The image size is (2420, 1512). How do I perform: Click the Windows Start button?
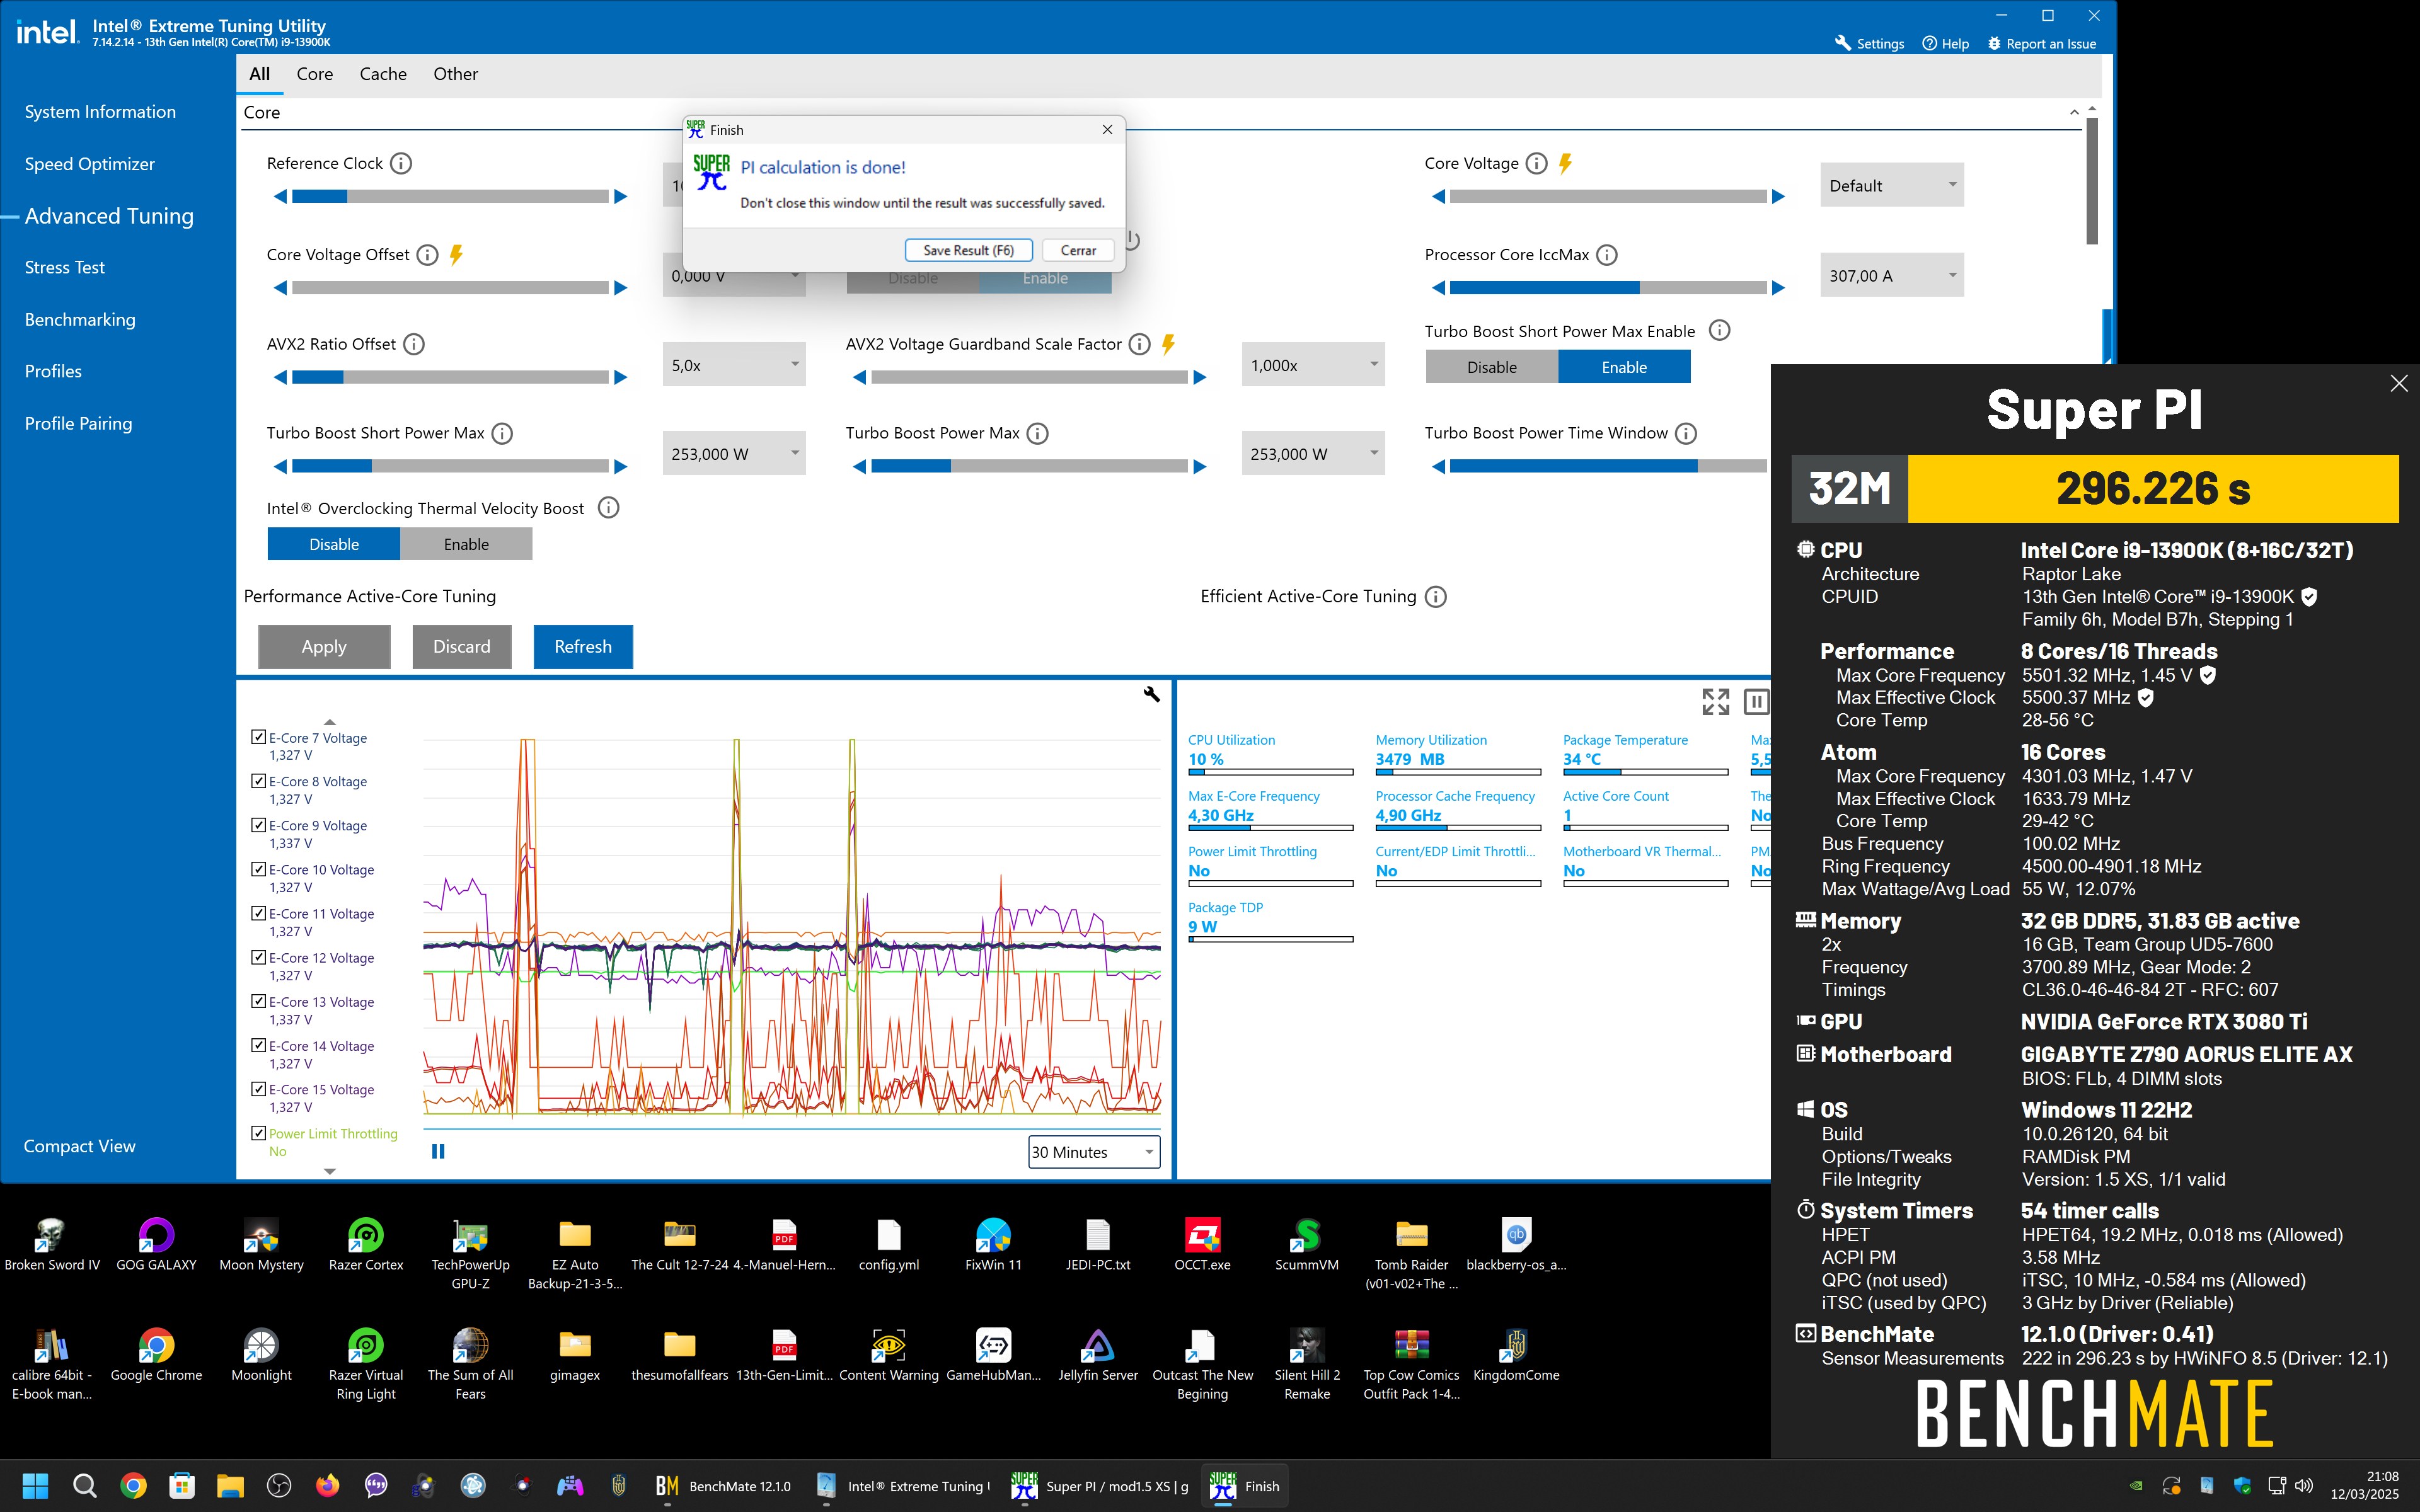pos(35,1486)
